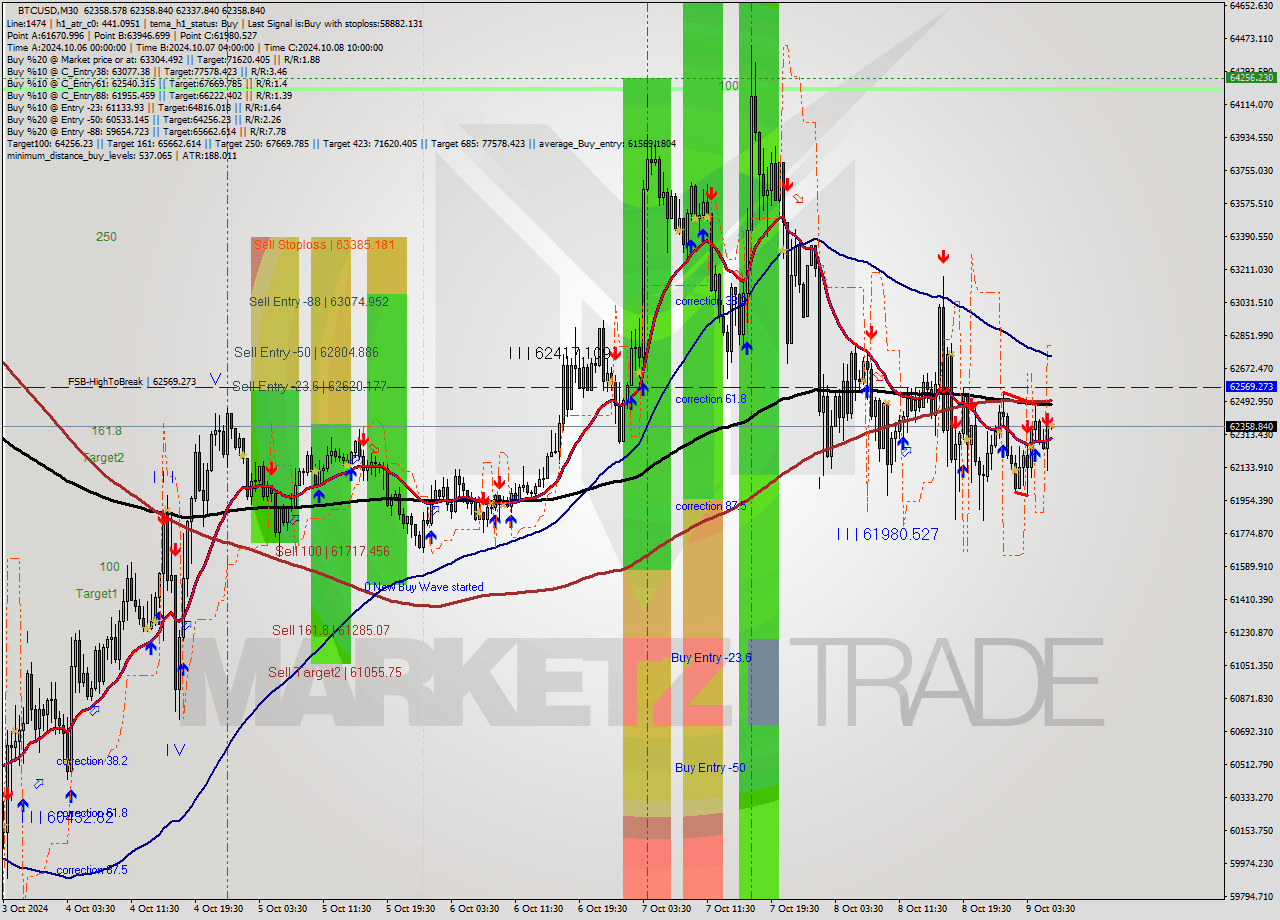1280x920 pixels.
Task: Click the green 64256.230 price tag on axis
Action: coord(1251,77)
